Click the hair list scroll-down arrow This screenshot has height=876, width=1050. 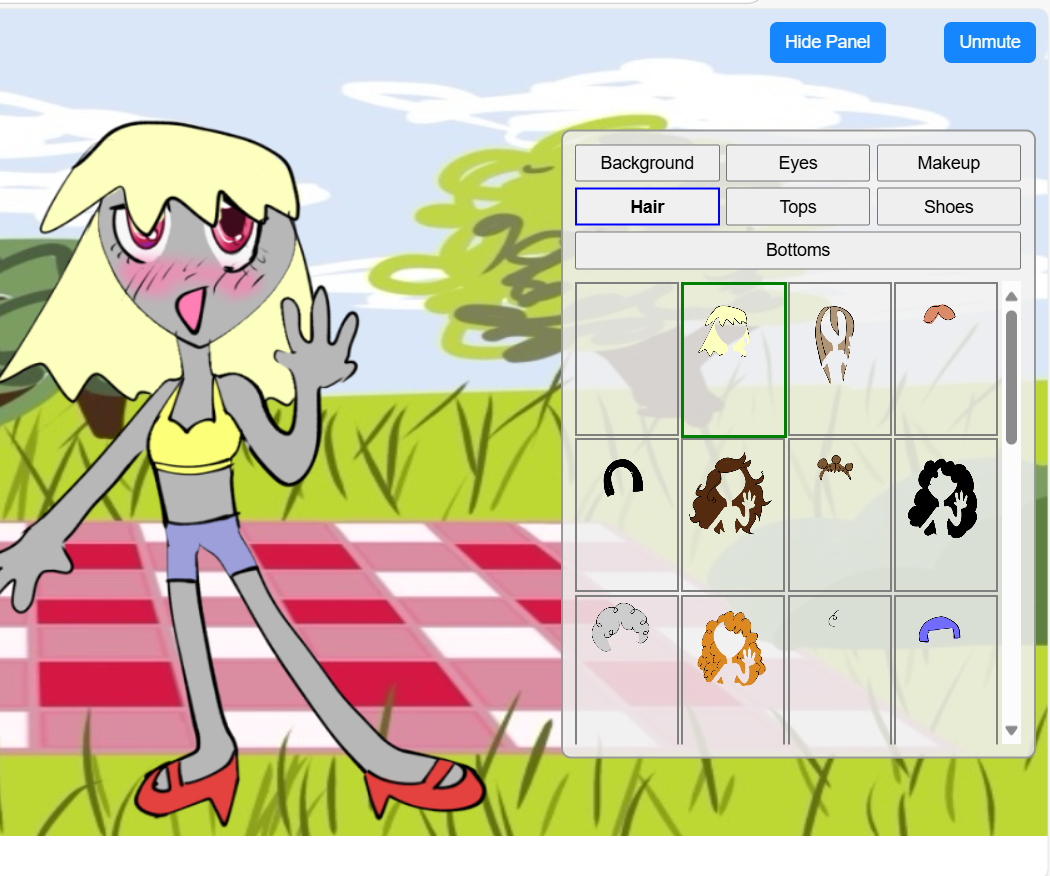click(1011, 730)
